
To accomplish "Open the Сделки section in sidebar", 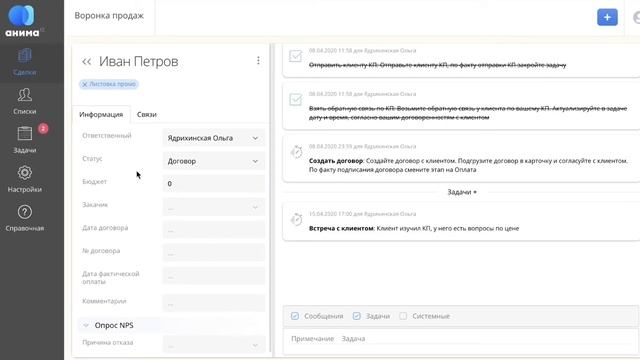I will 24,62.
